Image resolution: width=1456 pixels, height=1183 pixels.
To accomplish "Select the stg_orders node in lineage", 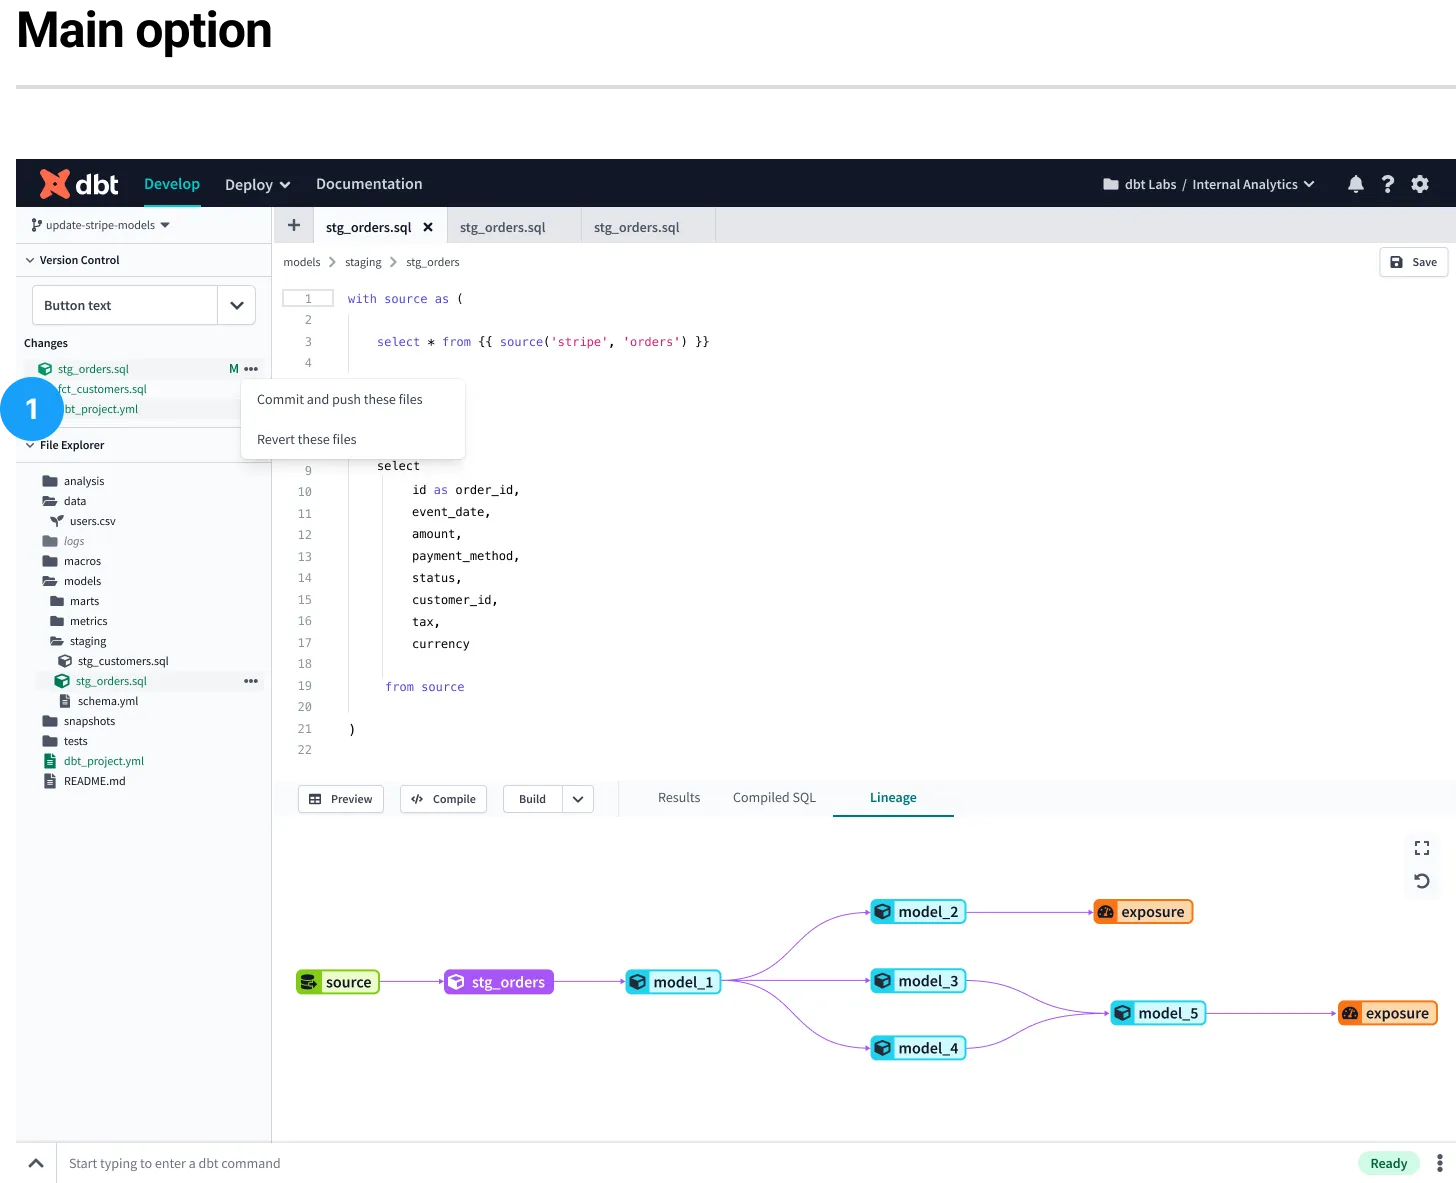I will [499, 982].
